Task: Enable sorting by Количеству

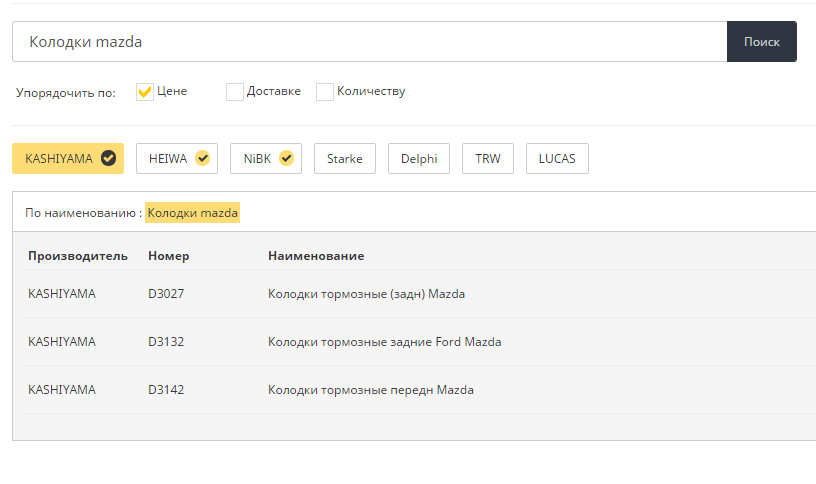Action: pos(325,92)
